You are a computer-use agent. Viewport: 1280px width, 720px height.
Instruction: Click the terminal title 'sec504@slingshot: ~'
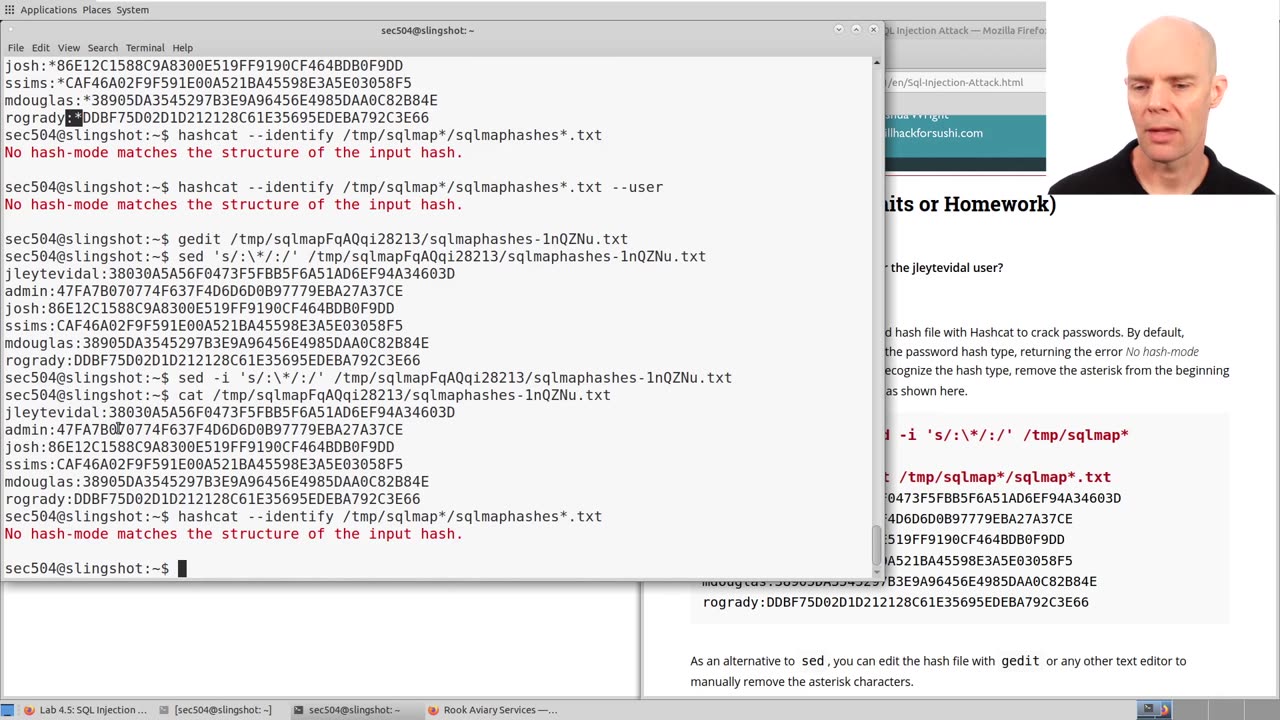tap(427, 30)
